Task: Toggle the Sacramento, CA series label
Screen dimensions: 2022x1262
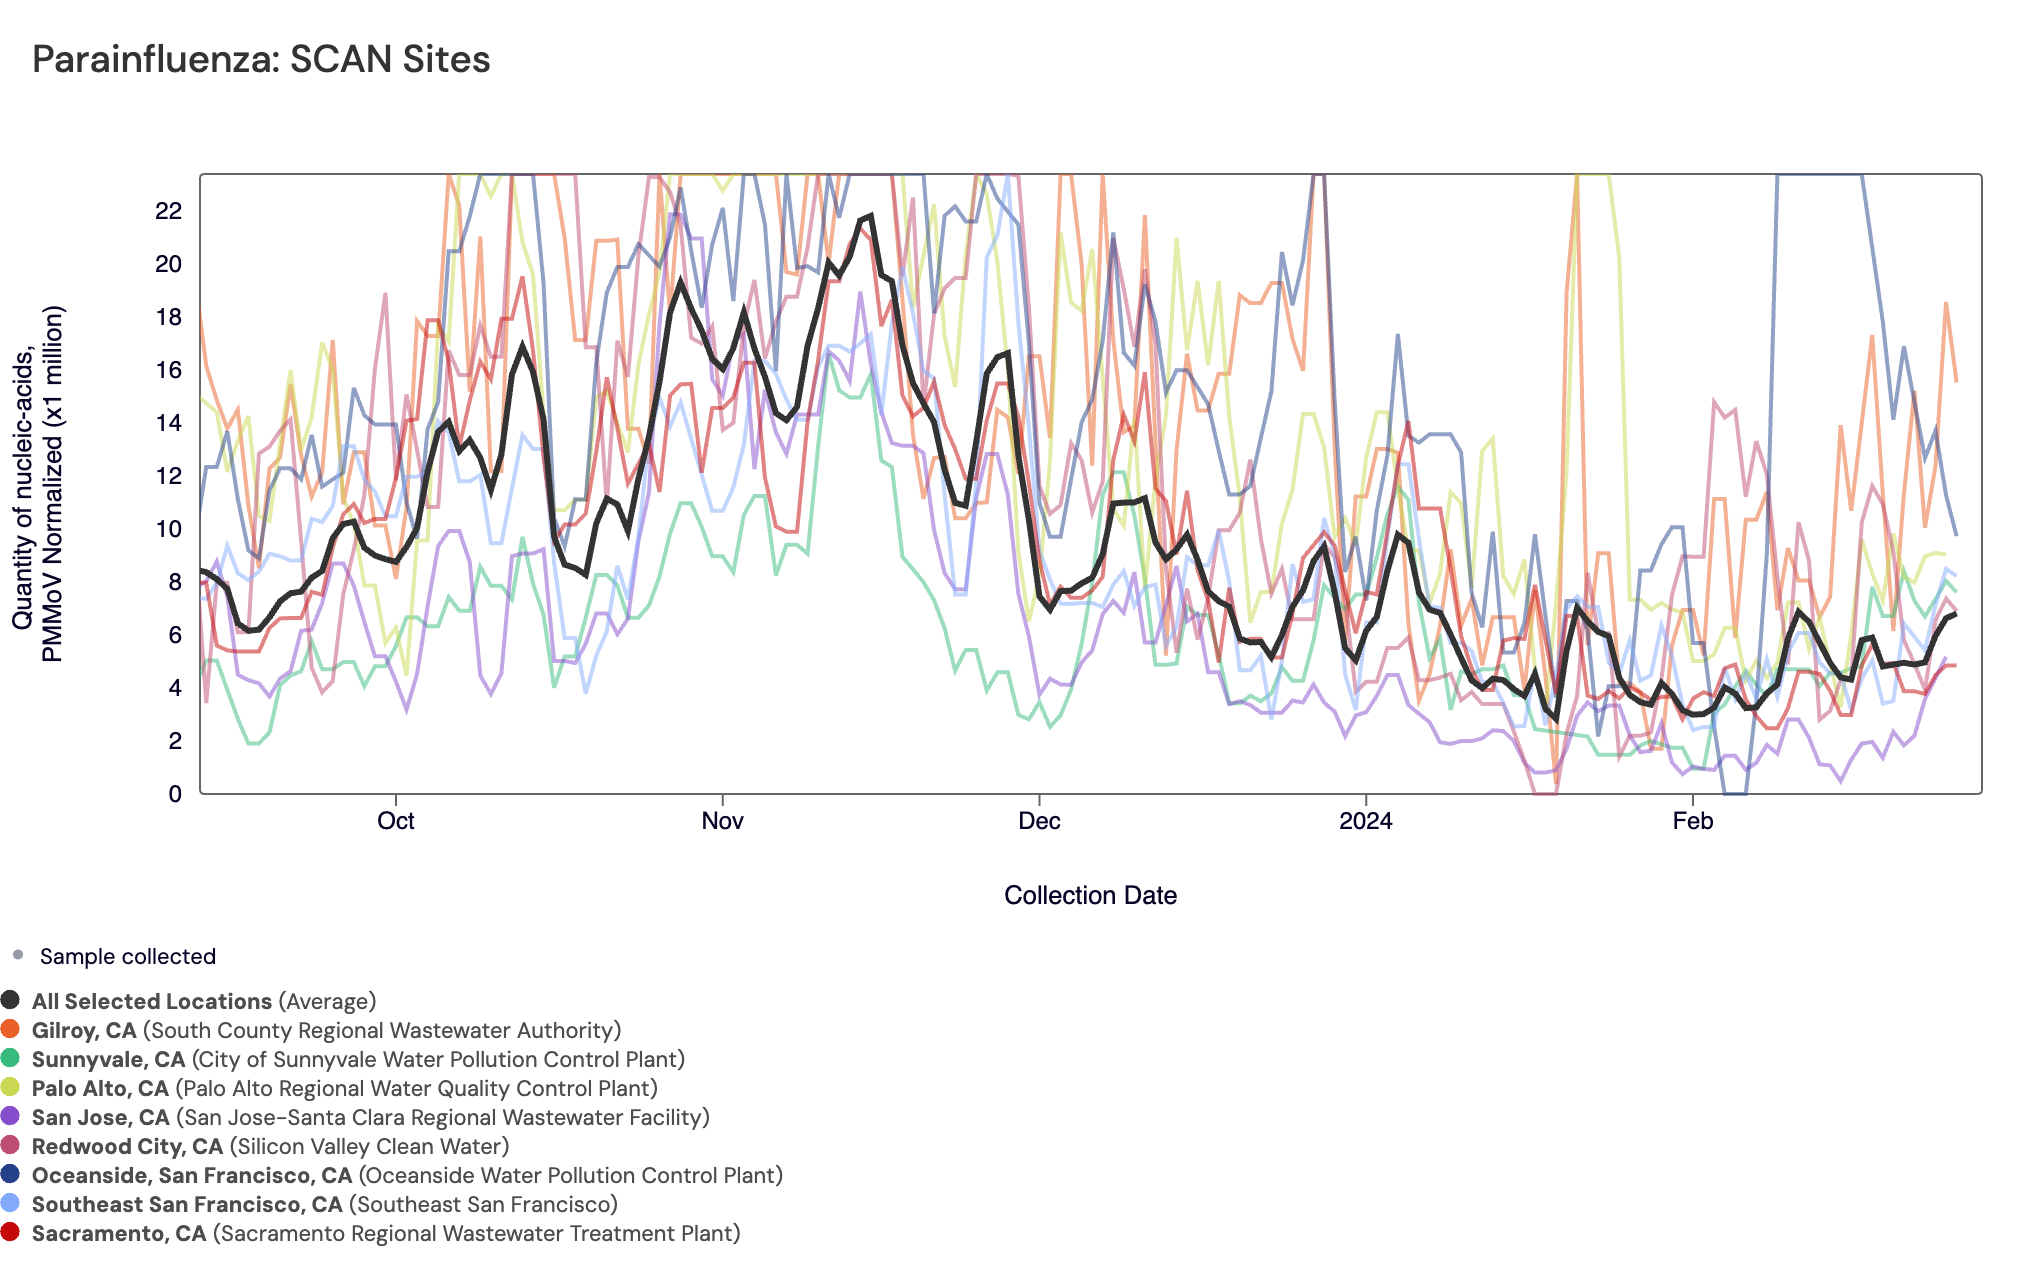Action: 118,1233
